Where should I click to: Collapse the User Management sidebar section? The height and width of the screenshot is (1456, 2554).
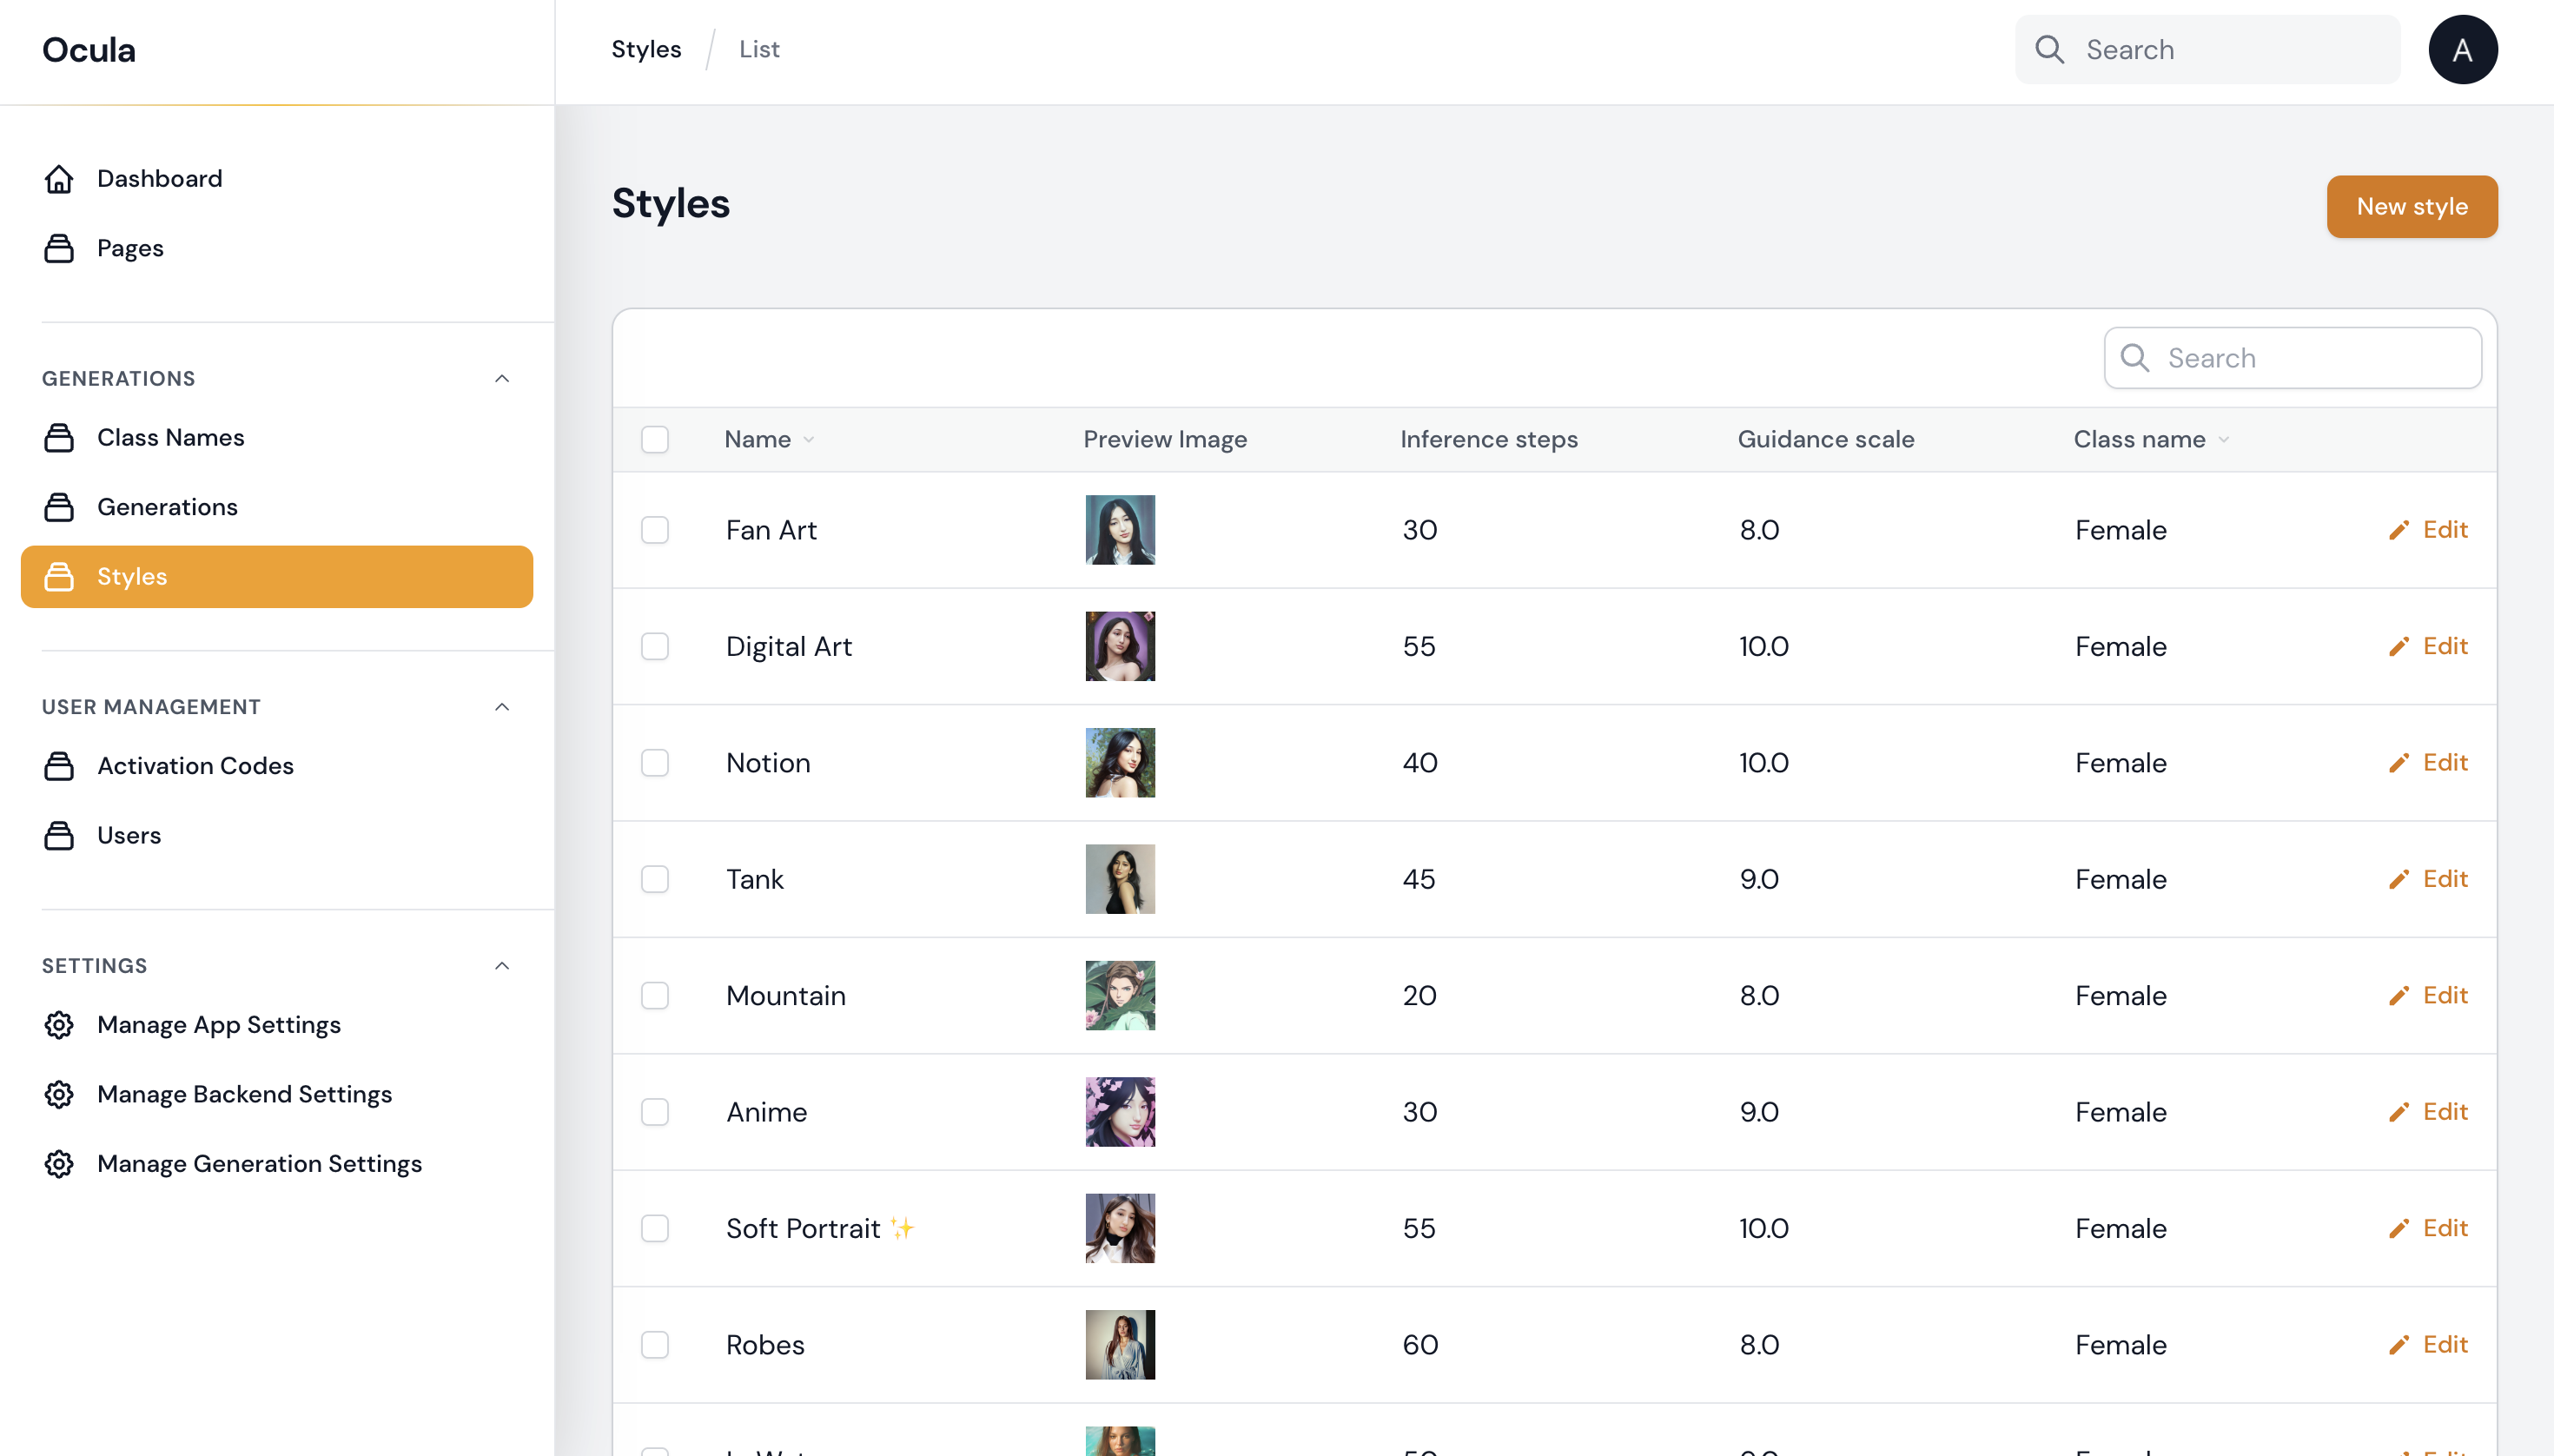502,707
